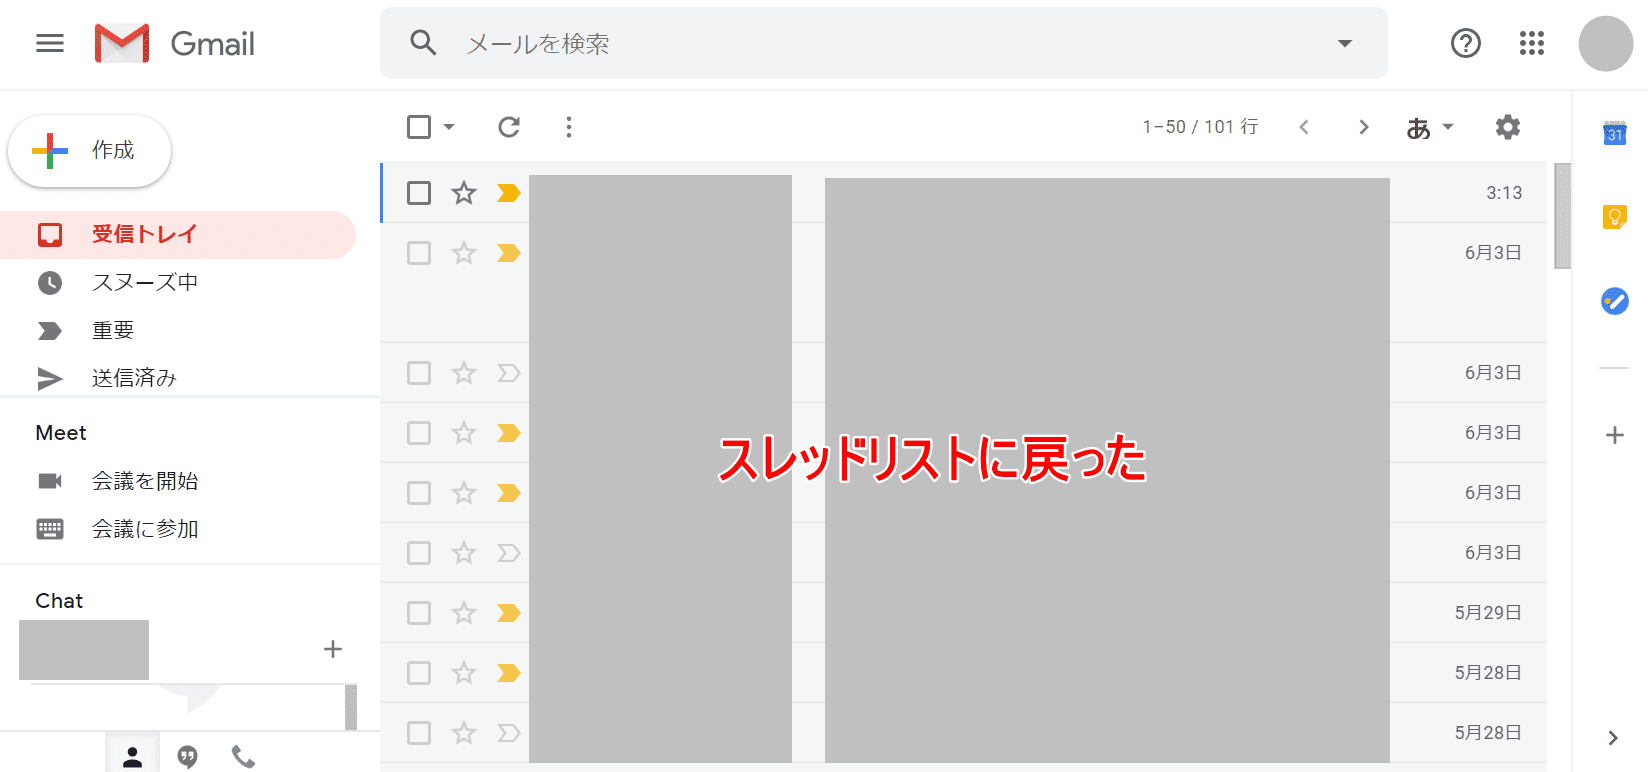The height and width of the screenshot is (772, 1648).
Task: Collapse side panel chevron arrow
Action: [x=1613, y=738]
